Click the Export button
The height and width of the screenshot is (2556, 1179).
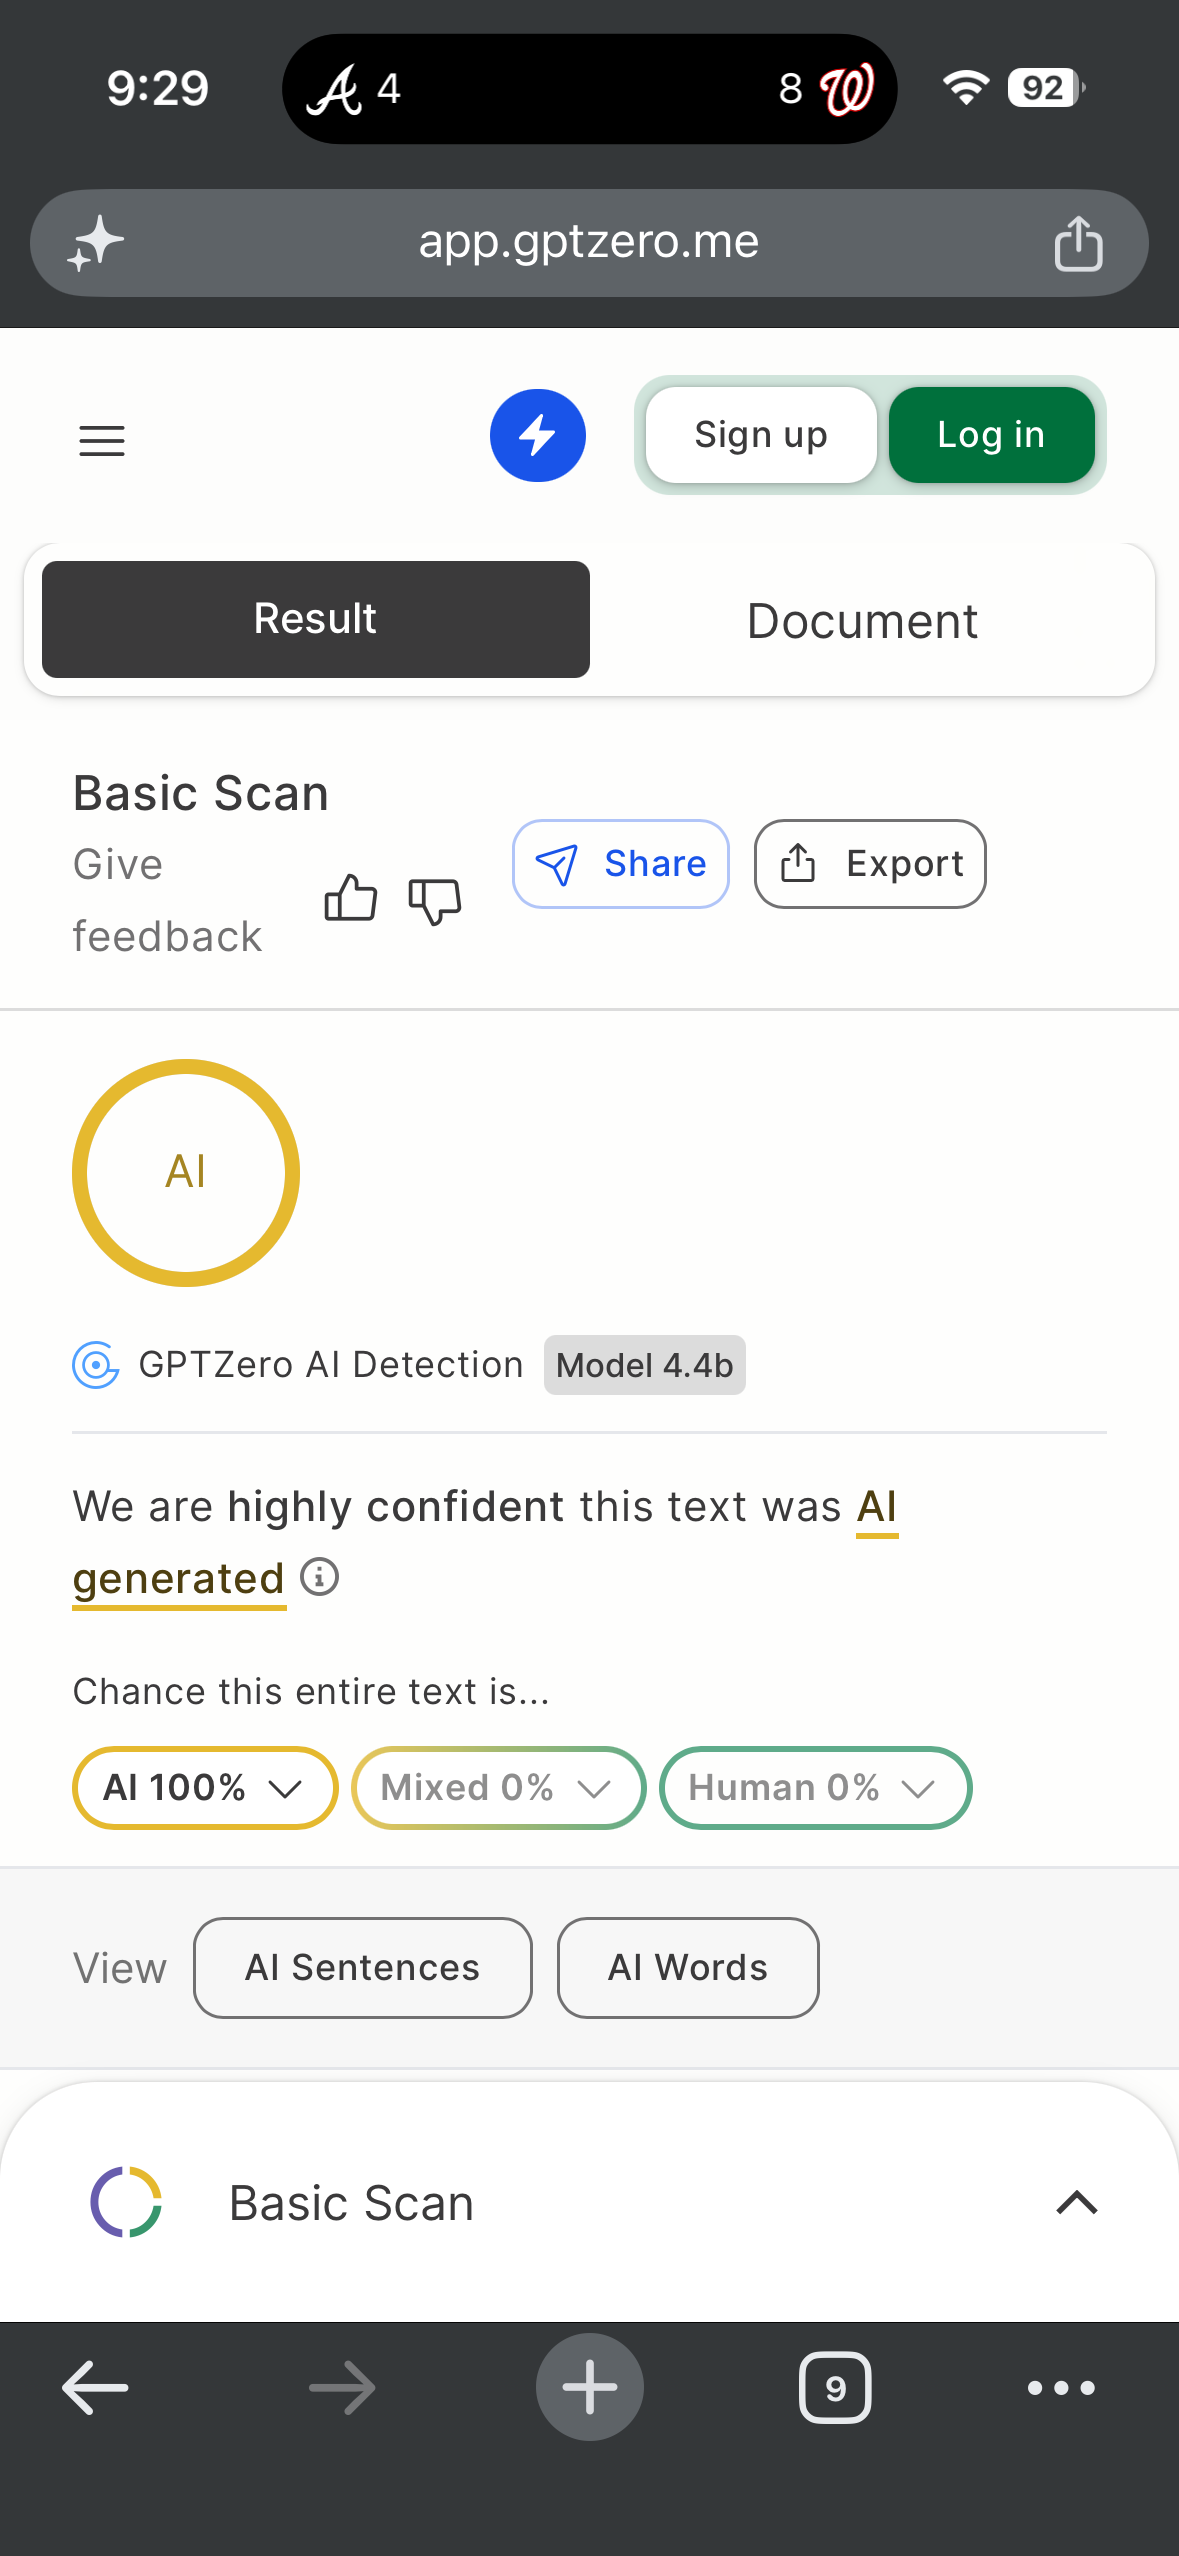pyautogui.click(x=870, y=864)
